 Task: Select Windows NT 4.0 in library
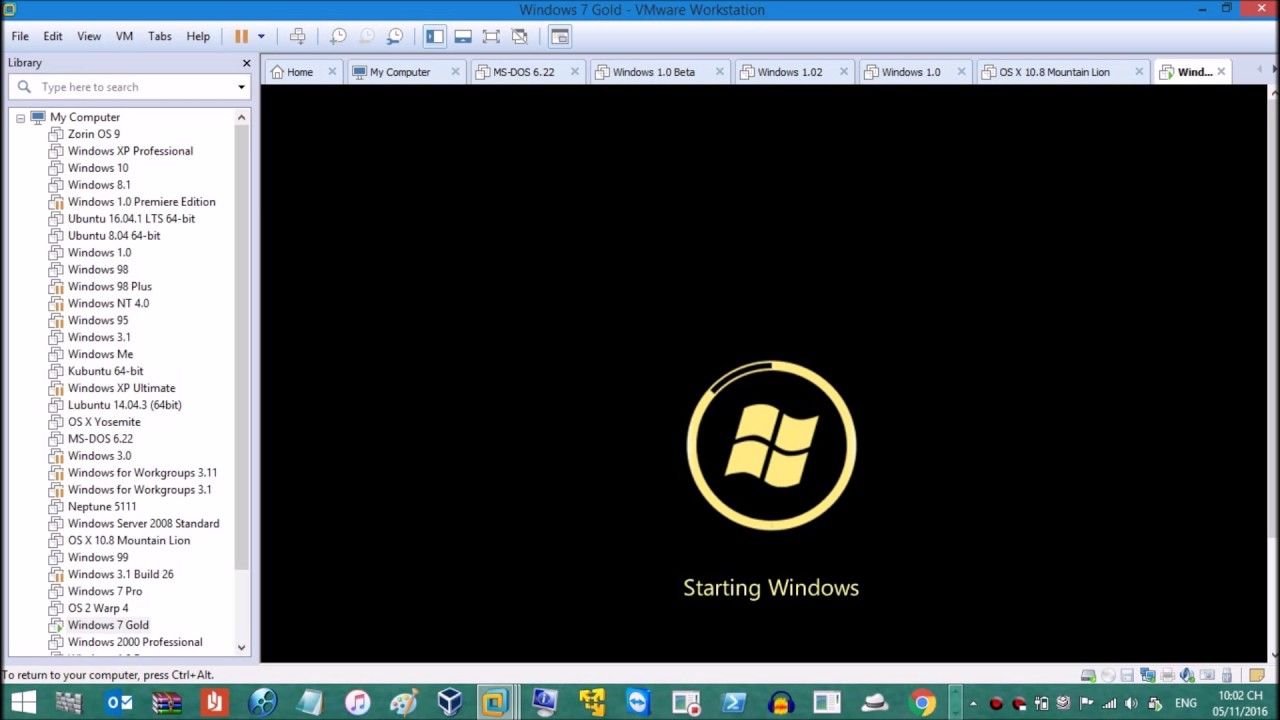[108, 303]
